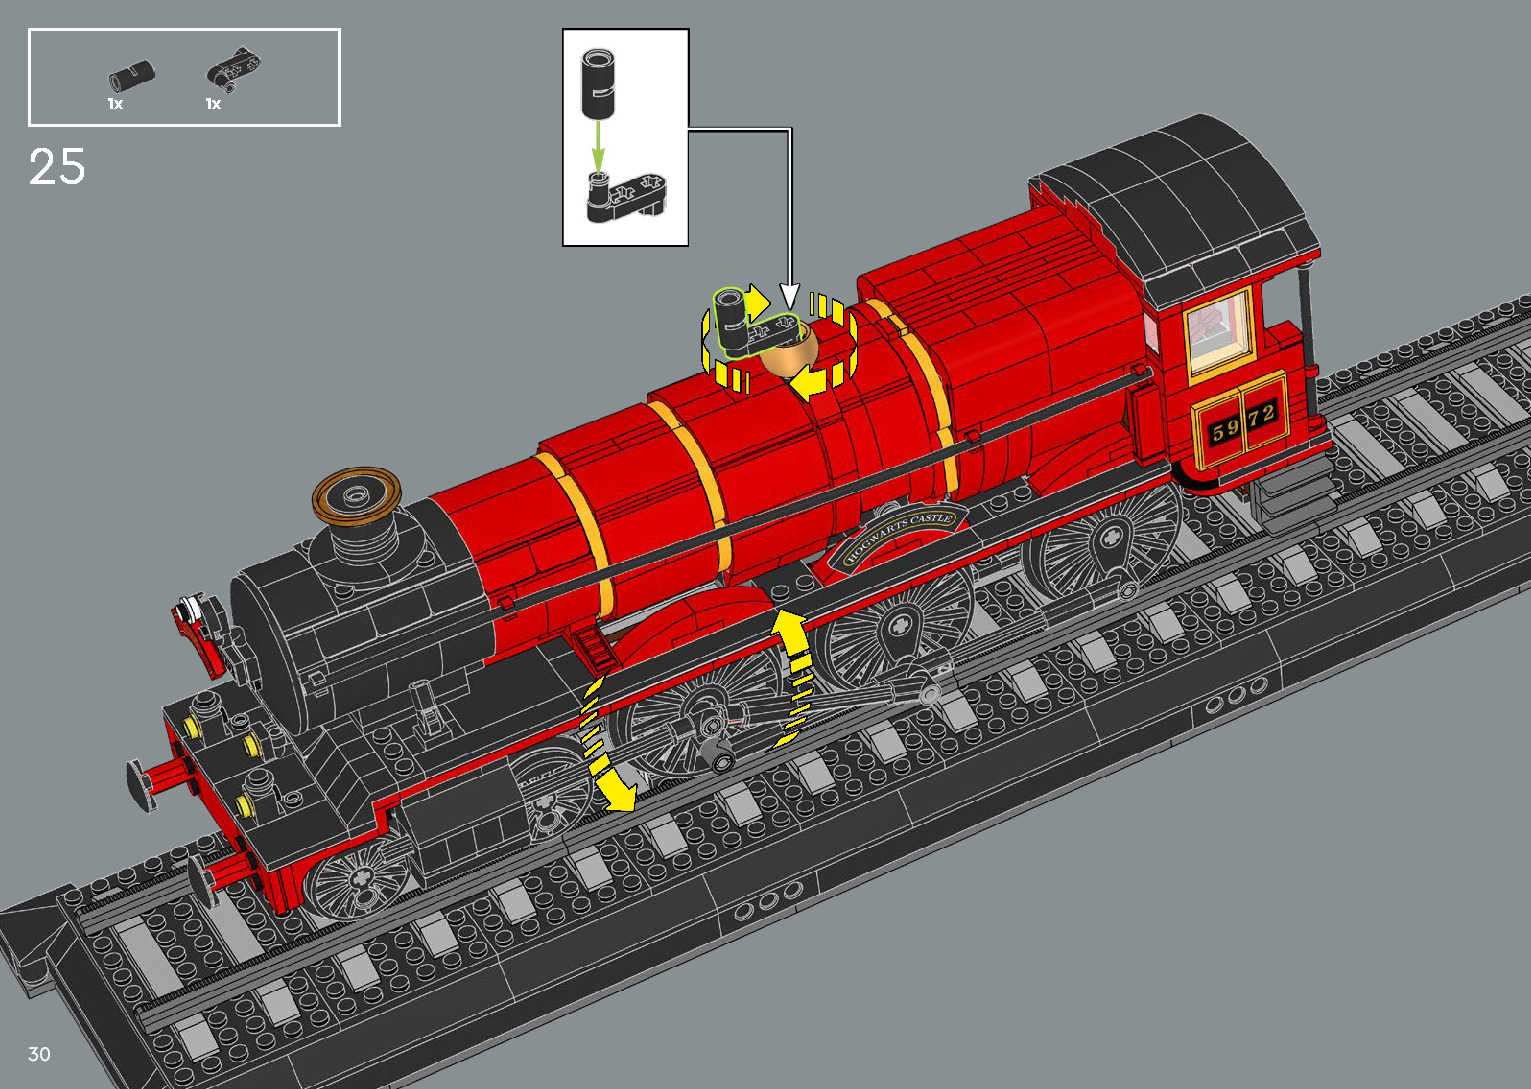
Task: Click the black crank piece in parts list
Action: coord(234,67)
